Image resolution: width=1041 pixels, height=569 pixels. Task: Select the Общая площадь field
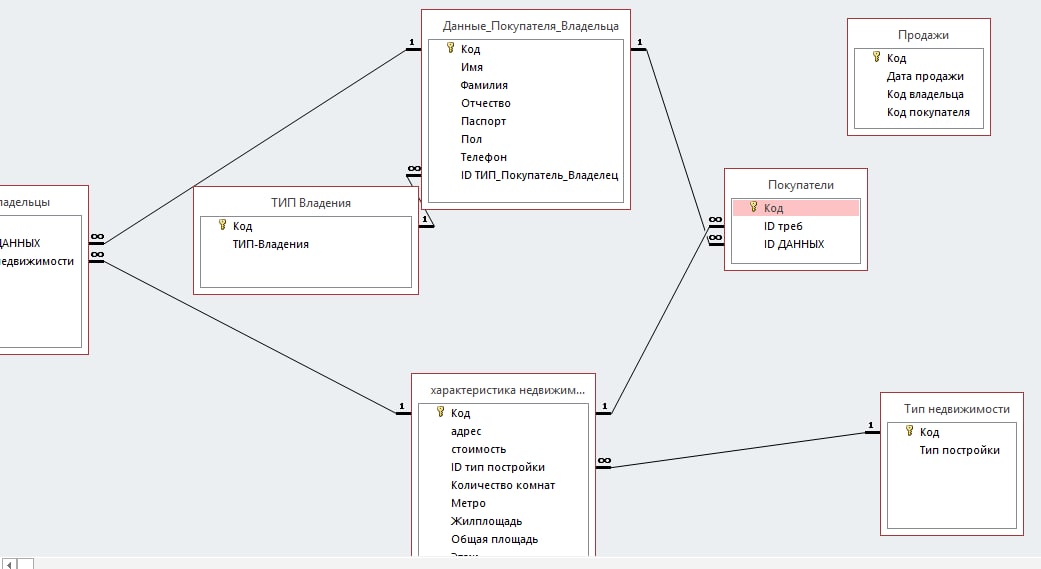click(495, 539)
